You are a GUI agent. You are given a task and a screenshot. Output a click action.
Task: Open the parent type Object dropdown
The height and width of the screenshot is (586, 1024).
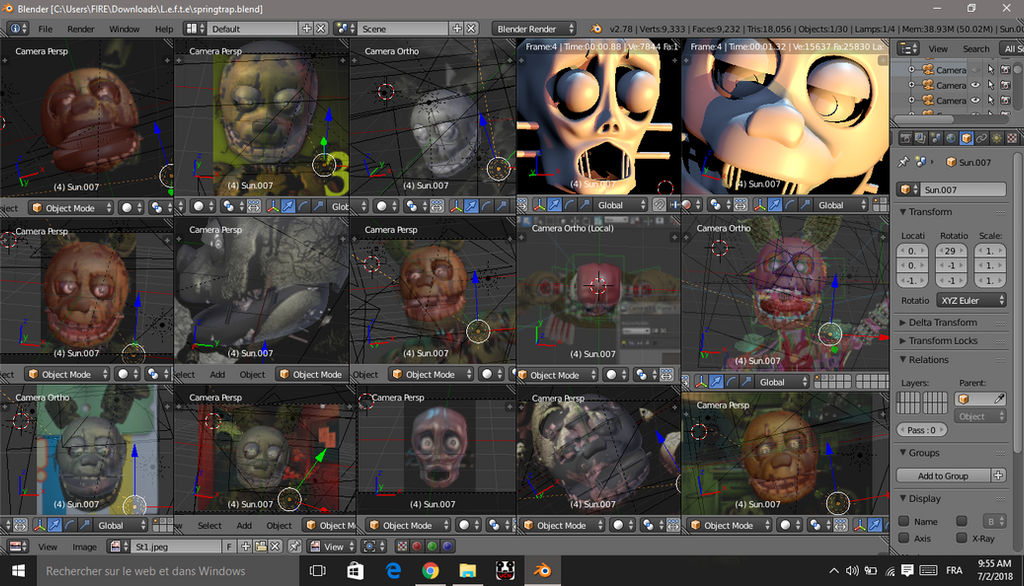[x=980, y=415]
